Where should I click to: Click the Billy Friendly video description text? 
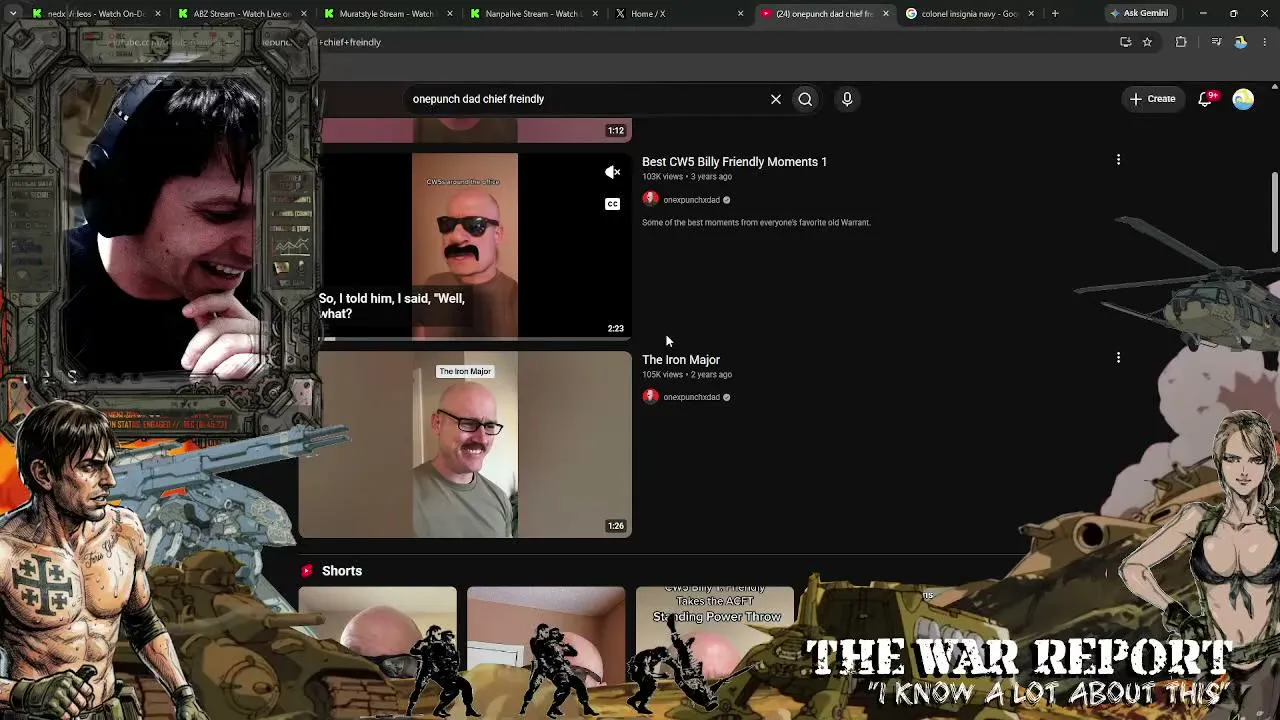756,223
